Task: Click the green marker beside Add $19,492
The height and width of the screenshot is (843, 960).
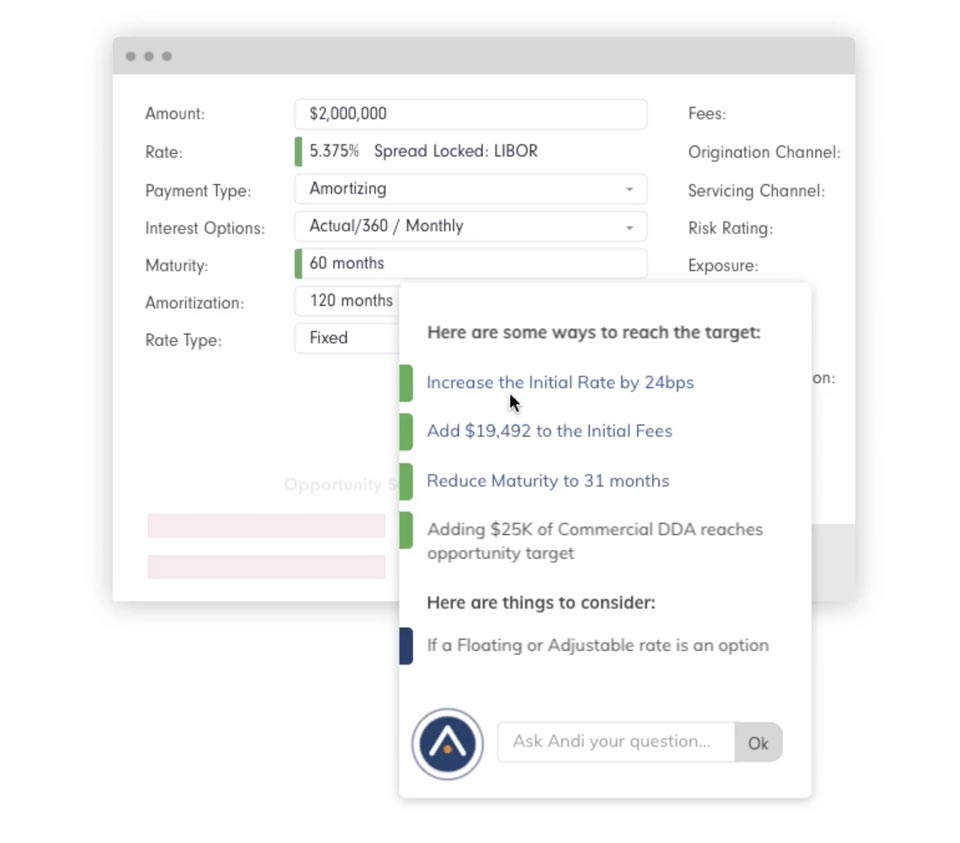Action: [x=406, y=432]
